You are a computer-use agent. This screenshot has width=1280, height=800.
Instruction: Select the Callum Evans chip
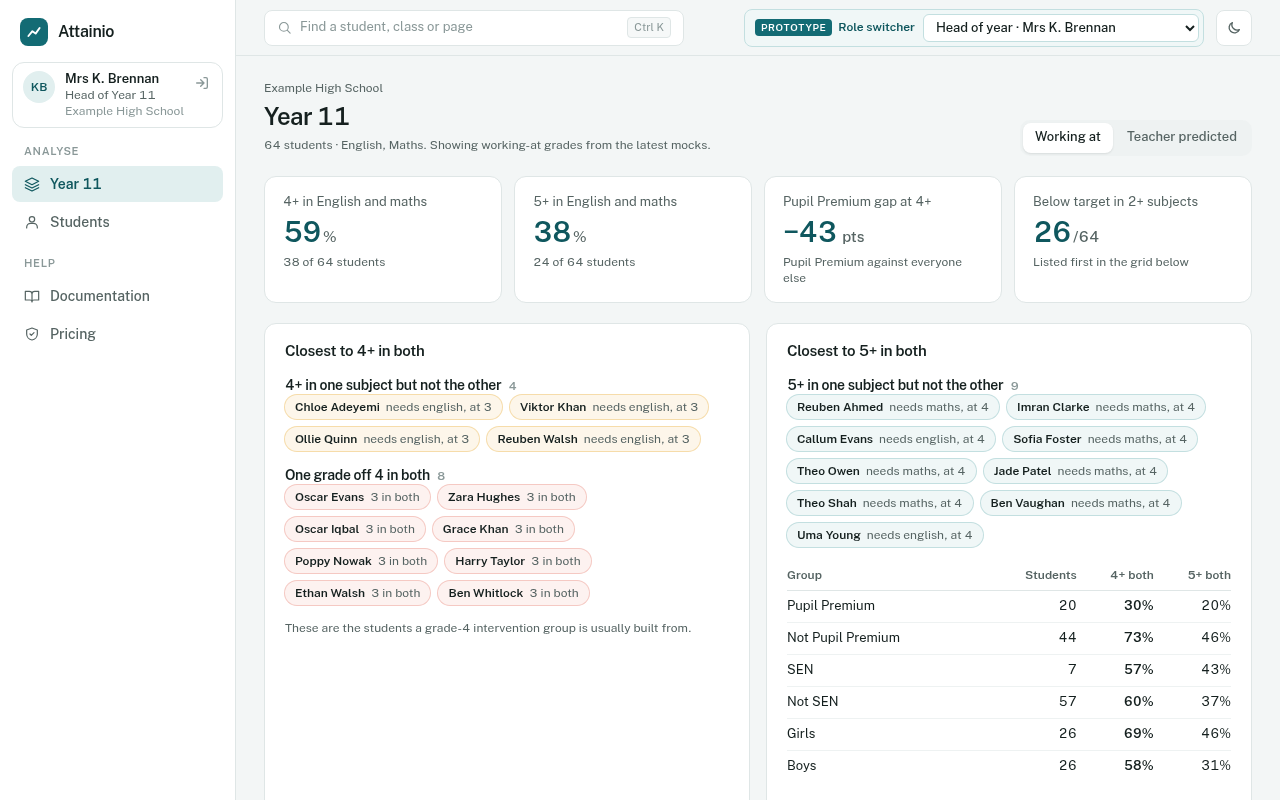pos(891,439)
